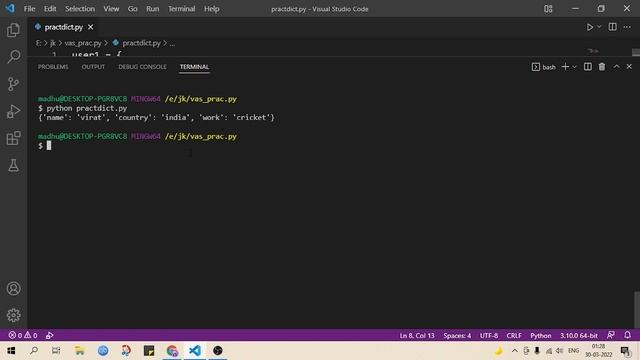640x360 pixels.
Task: Open the Edit menu
Action: tap(50, 9)
